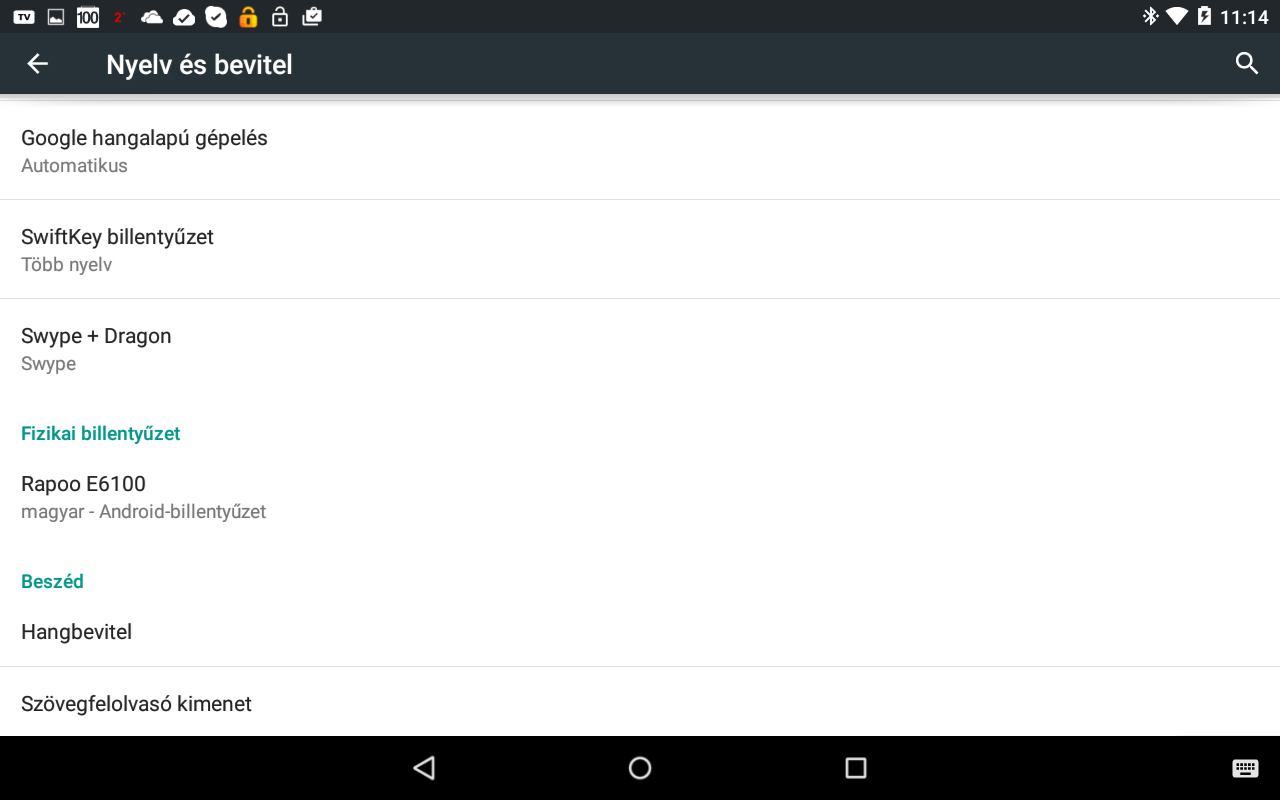This screenshot has width=1280, height=800.
Task: Go back using the arrow icon
Action: point(37,64)
